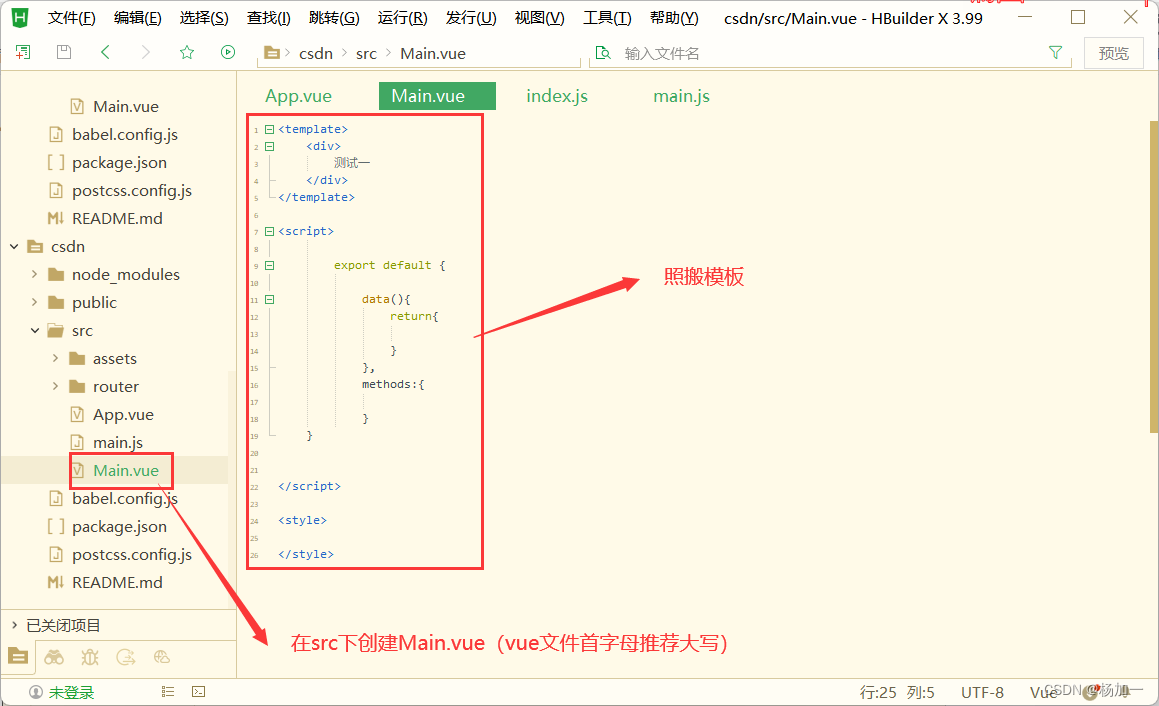Click the file search magnifier icon
This screenshot has height=706, width=1159.
(603, 52)
